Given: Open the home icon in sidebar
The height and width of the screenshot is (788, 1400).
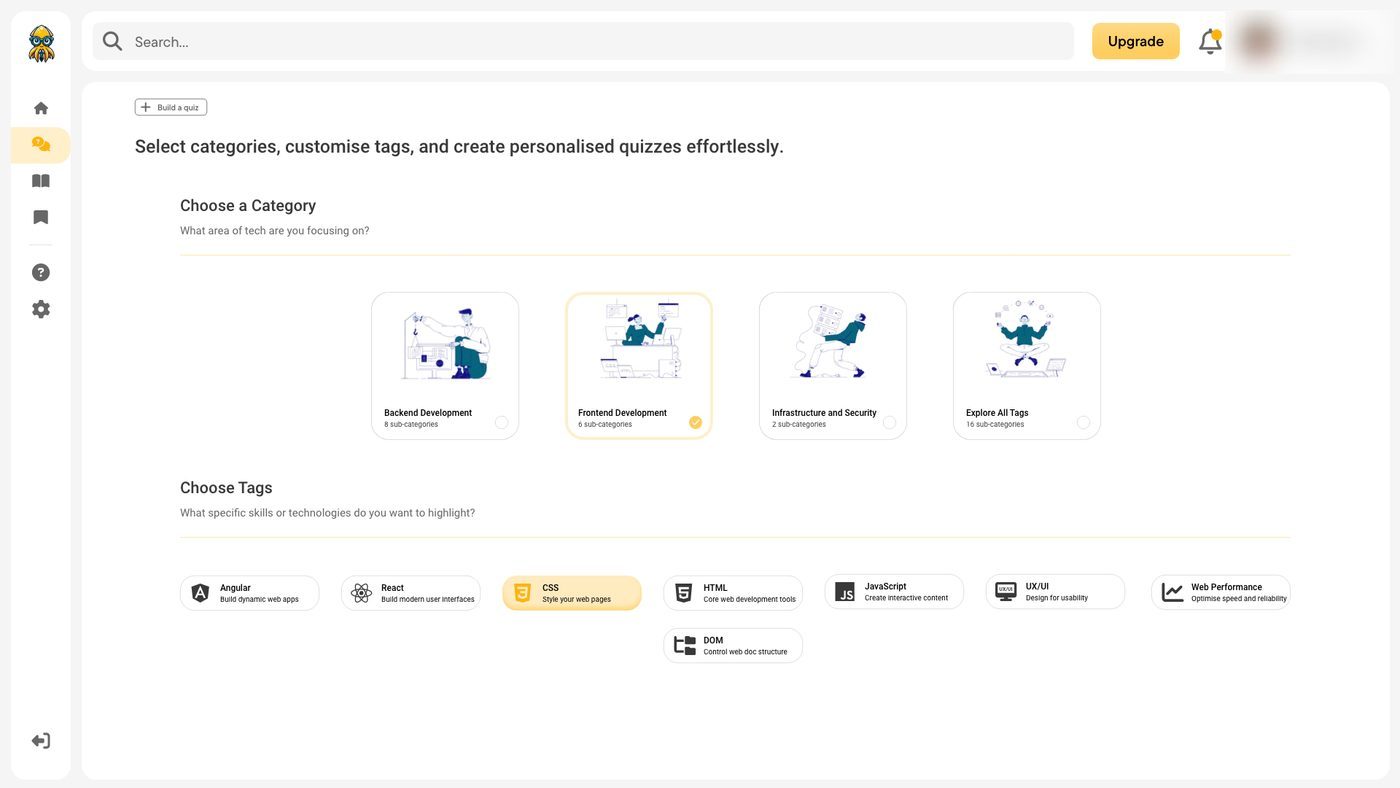Looking at the screenshot, I should click(x=41, y=108).
